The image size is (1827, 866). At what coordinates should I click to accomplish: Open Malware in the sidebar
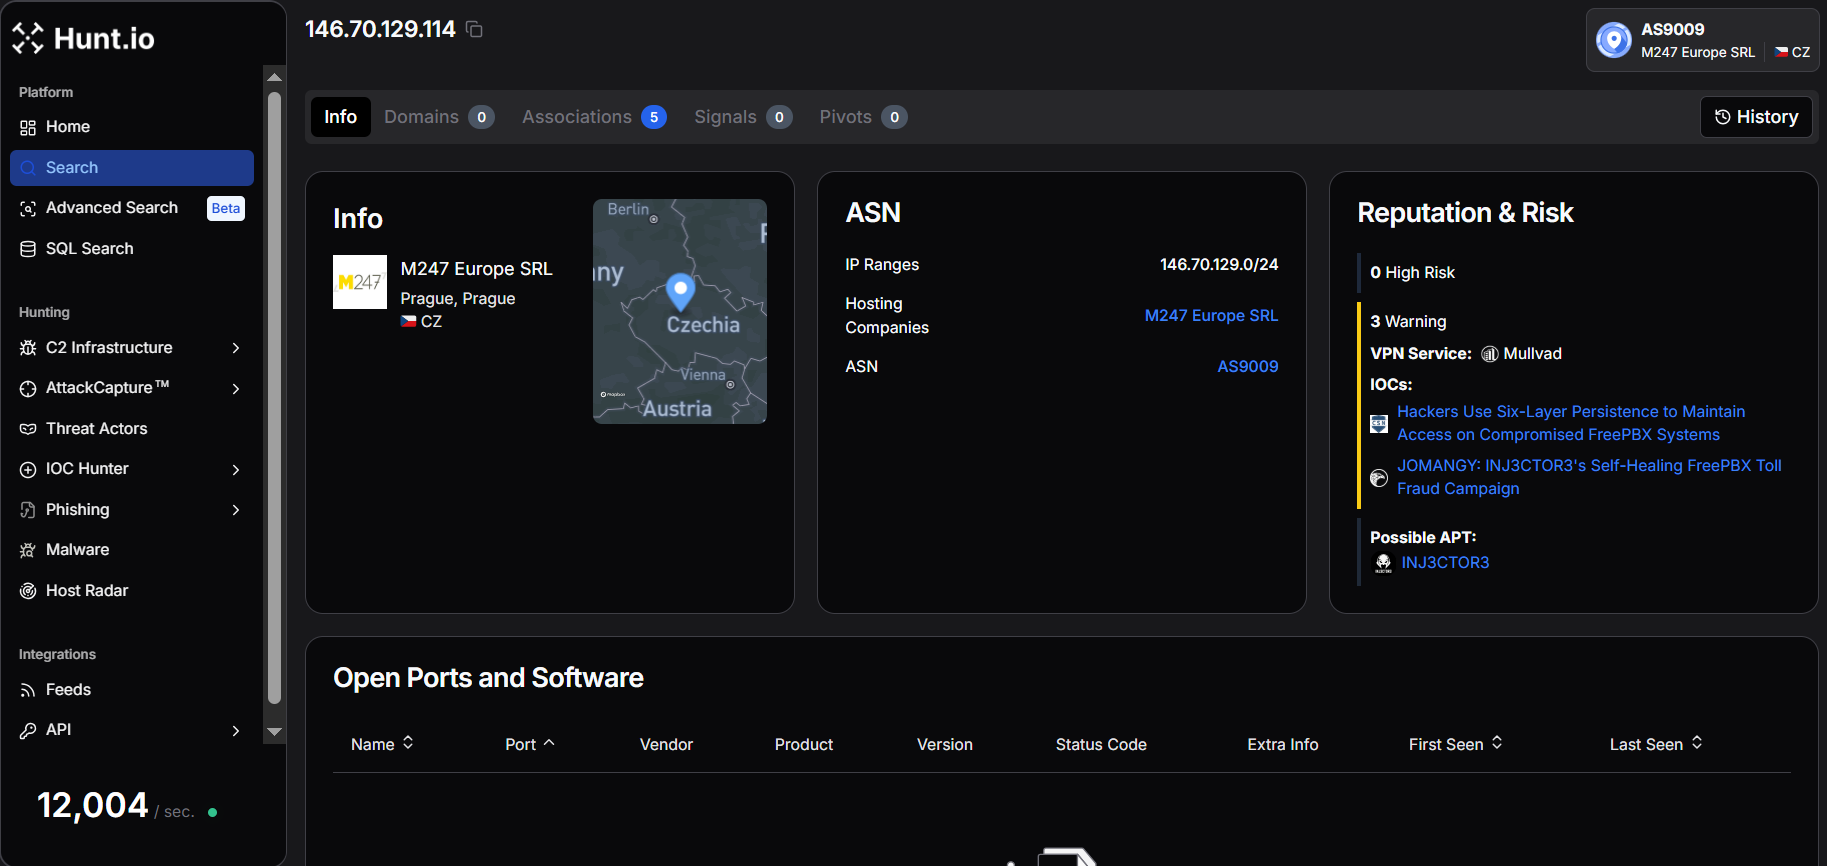(x=132, y=550)
